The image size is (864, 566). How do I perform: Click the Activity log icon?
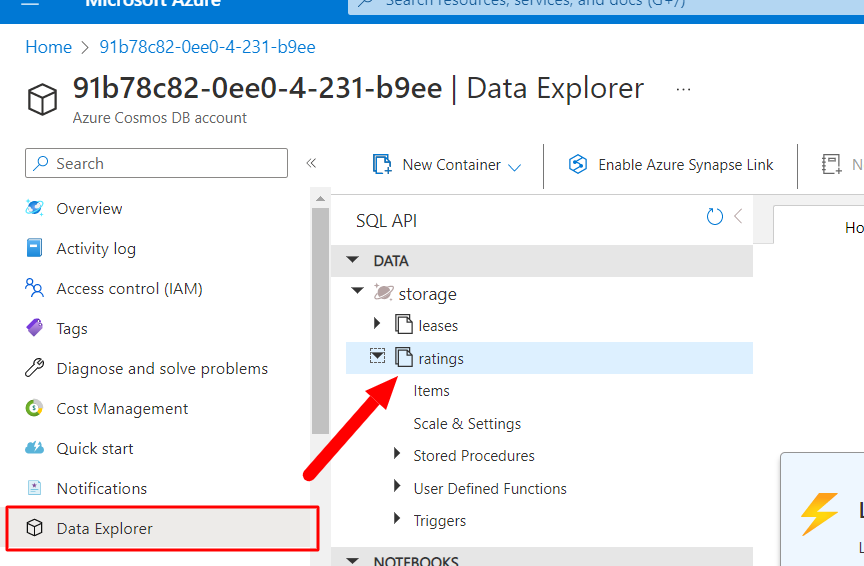(x=34, y=248)
